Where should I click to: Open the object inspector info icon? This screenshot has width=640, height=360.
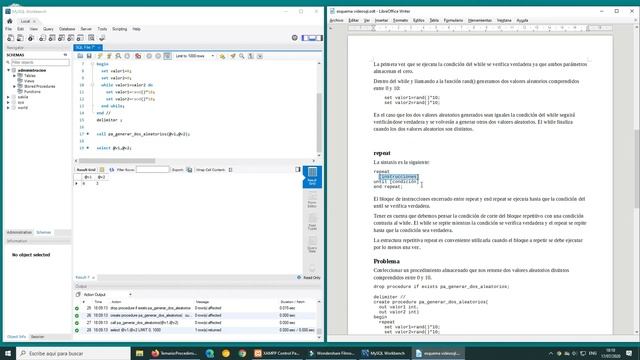point(31,38)
